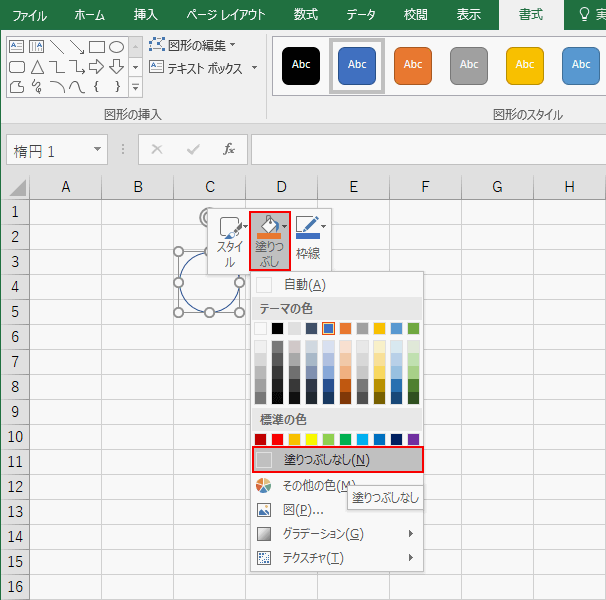Click the confirm checkmark formula icon
This screenshot has width=606, height=600.
pyautogui.click(x=193, y=149)
